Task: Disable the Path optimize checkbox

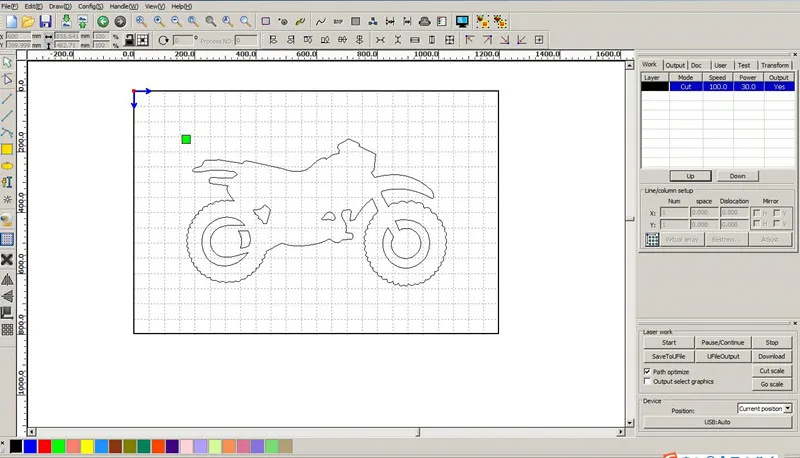Action: tap(647, 371)
